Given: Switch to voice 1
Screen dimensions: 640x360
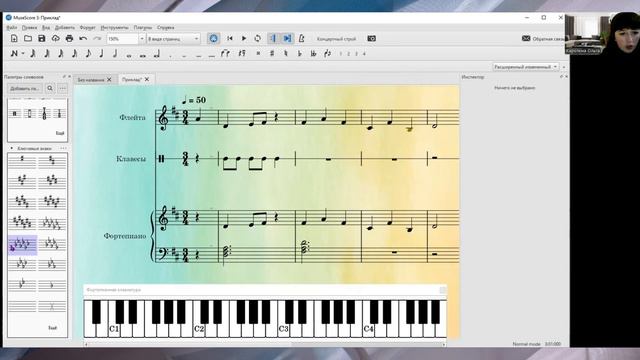Looking at the screenshot, I should pos(341,54).
